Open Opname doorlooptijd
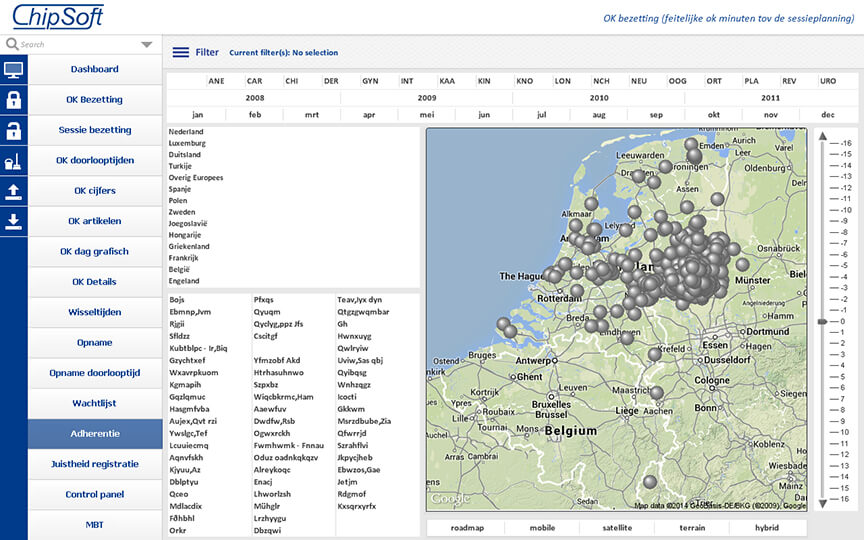The image size is (864, 540). [x=95, y=372]
